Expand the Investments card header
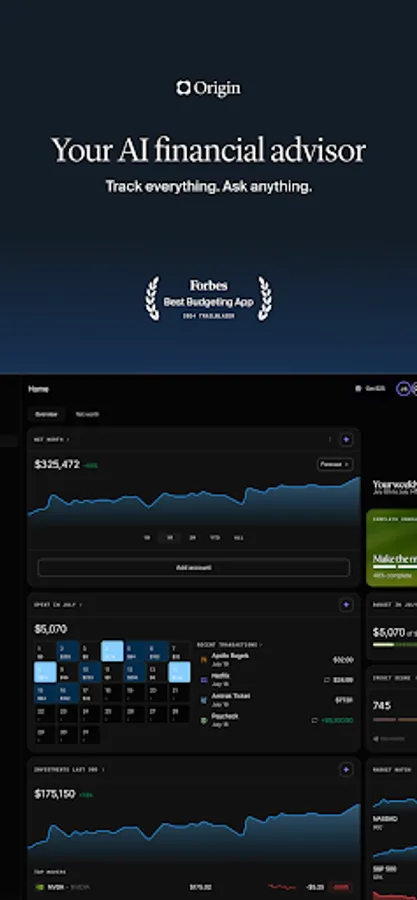 click(x=68, y=769)
